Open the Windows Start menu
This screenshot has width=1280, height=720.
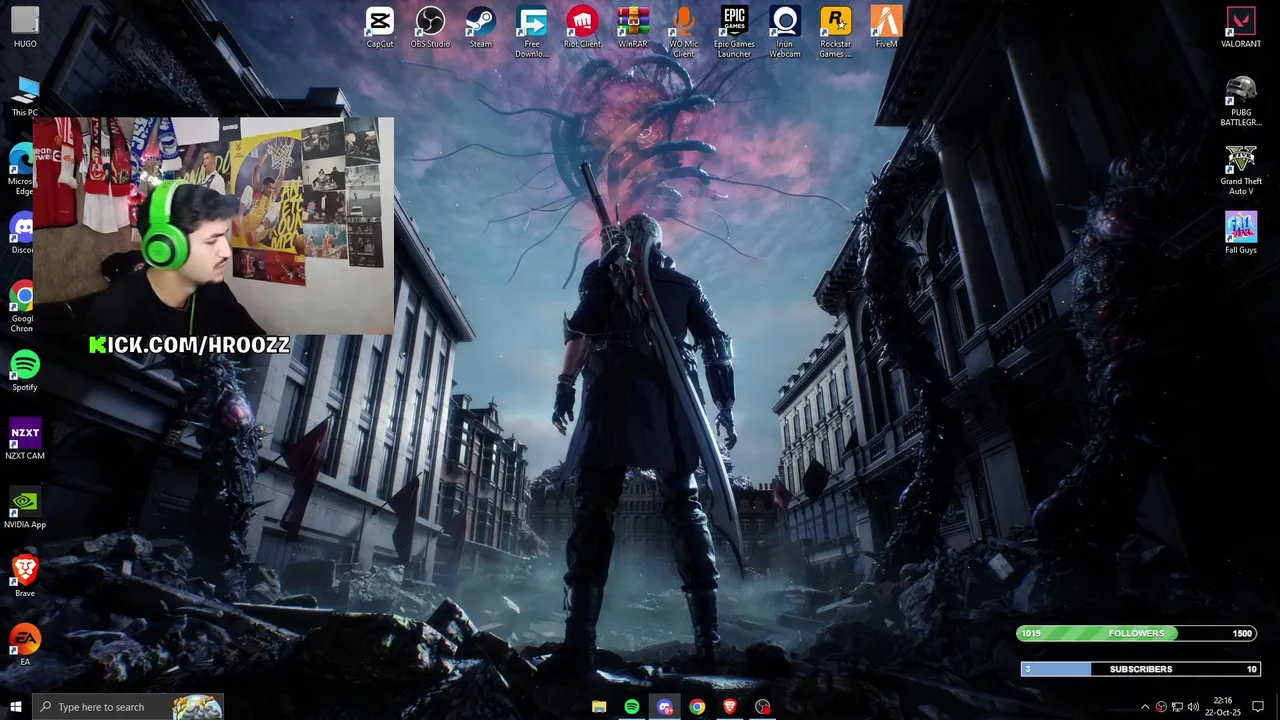pos(15,707)
